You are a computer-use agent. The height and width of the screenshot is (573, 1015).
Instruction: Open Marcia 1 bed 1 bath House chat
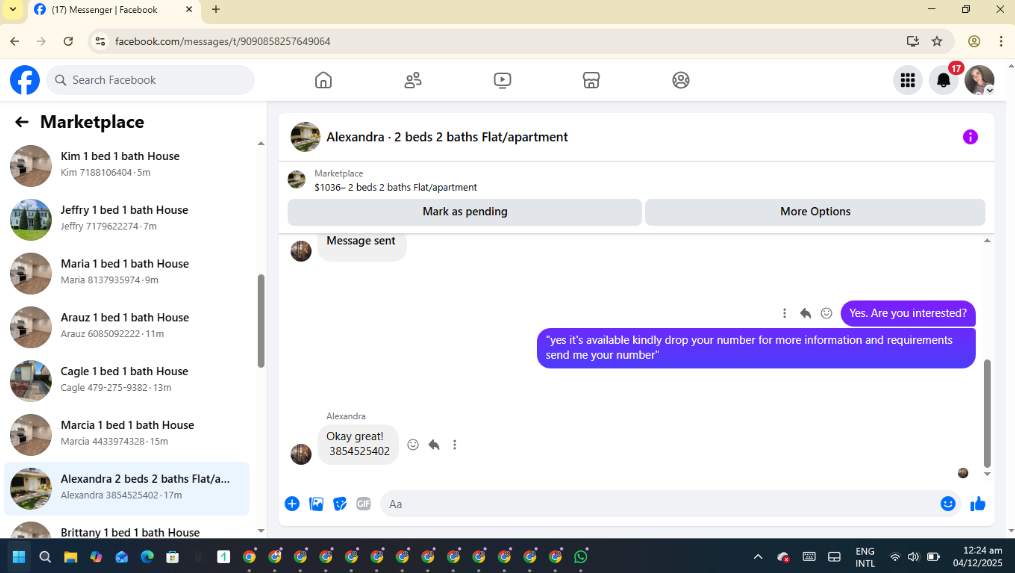[x=127, y=434]
